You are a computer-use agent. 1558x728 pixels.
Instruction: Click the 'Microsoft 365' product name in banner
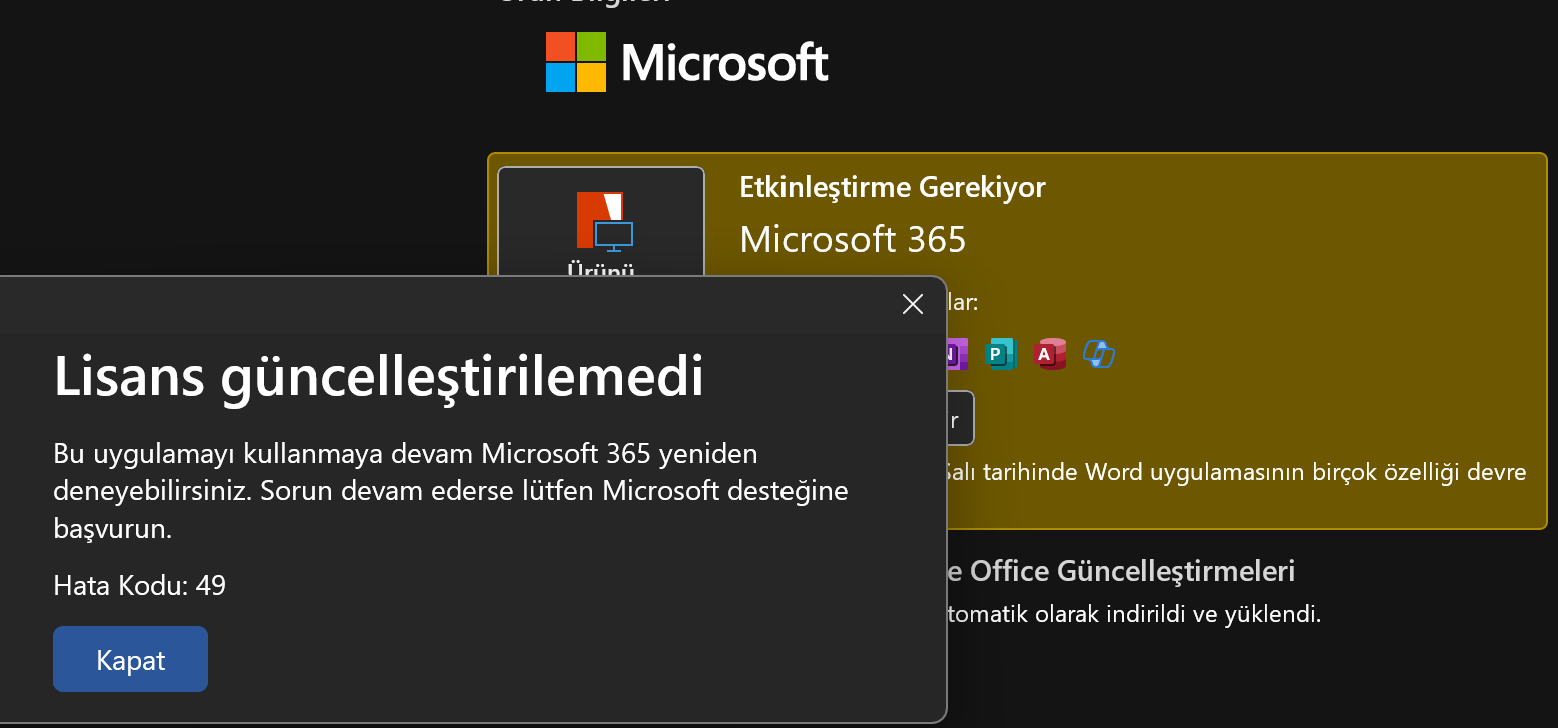point(853,239)
